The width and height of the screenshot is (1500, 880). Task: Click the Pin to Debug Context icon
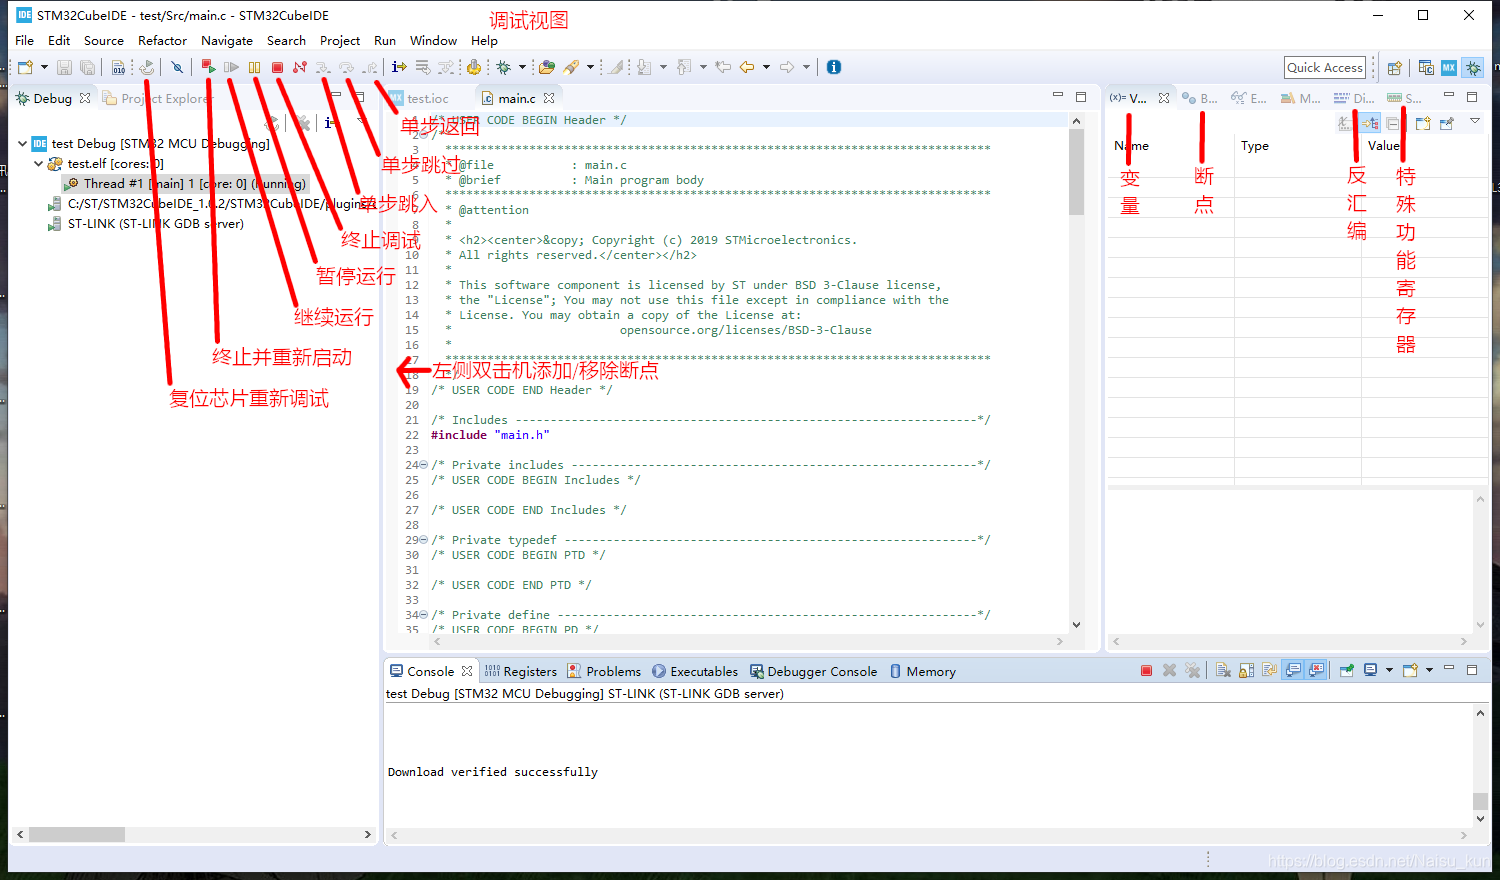tap(1447, 123)
